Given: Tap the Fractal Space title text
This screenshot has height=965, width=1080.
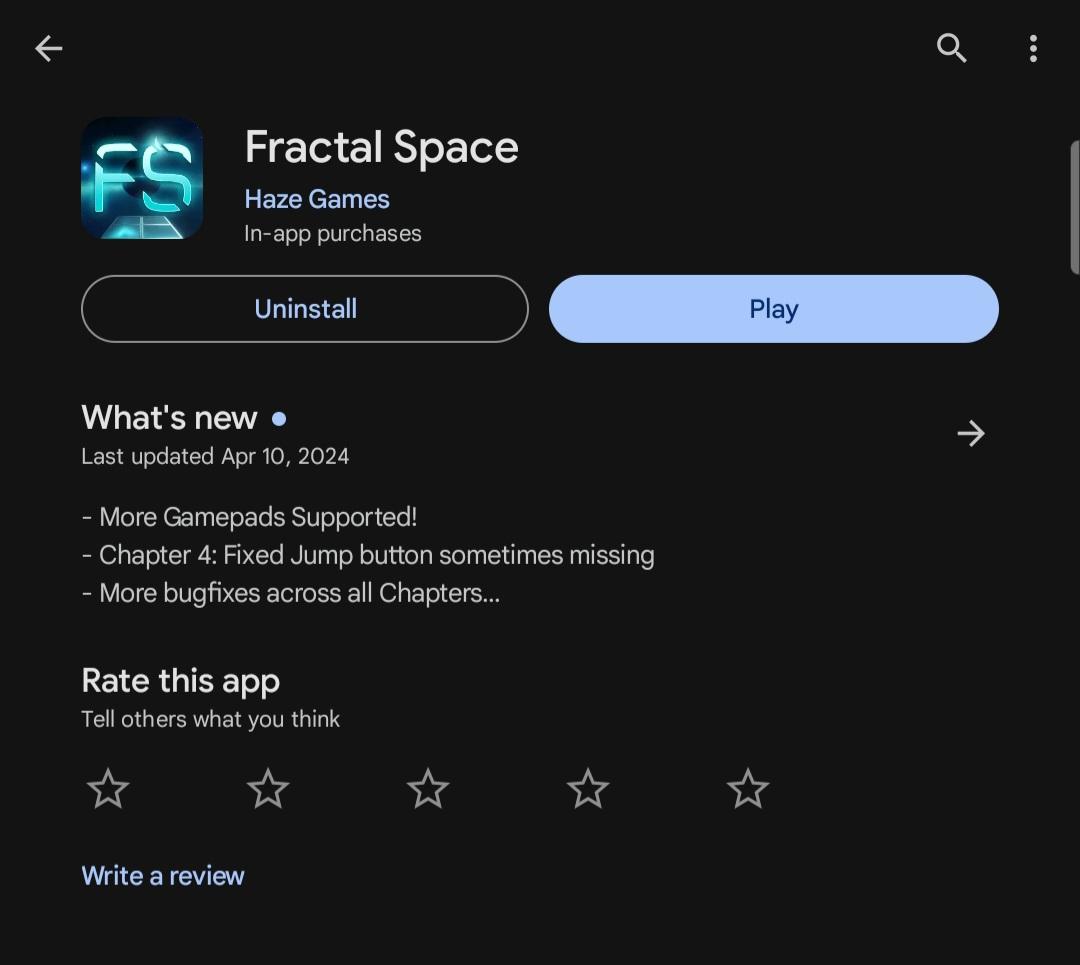Looking at the screenshot, I should (381, 147).
